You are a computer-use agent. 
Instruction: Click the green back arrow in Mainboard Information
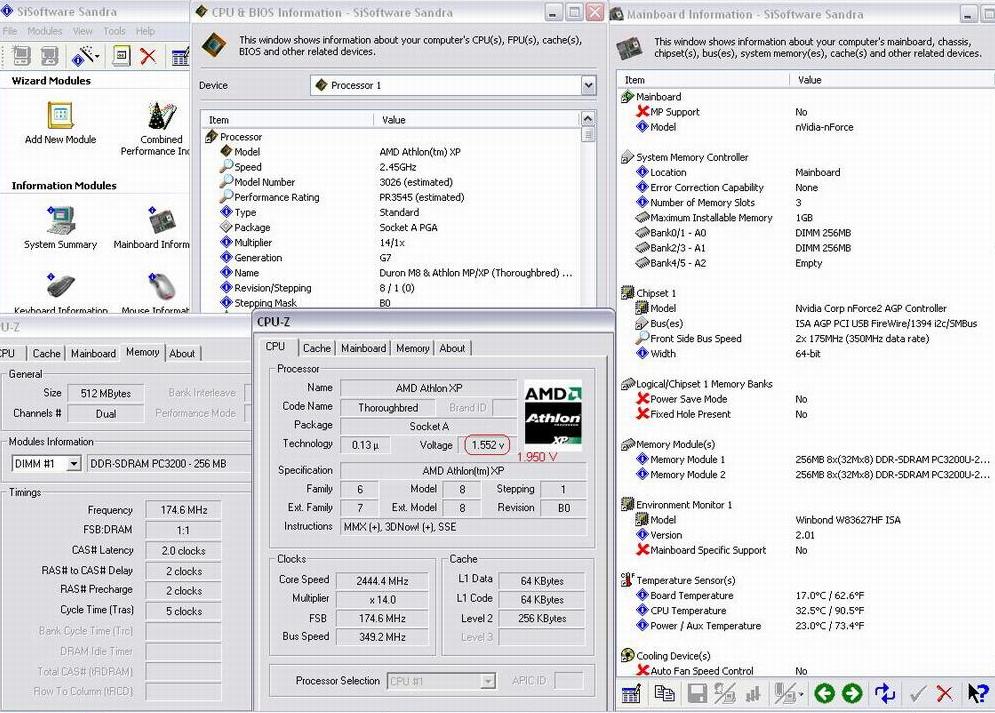pyautogui.click(x=824, y=693)
